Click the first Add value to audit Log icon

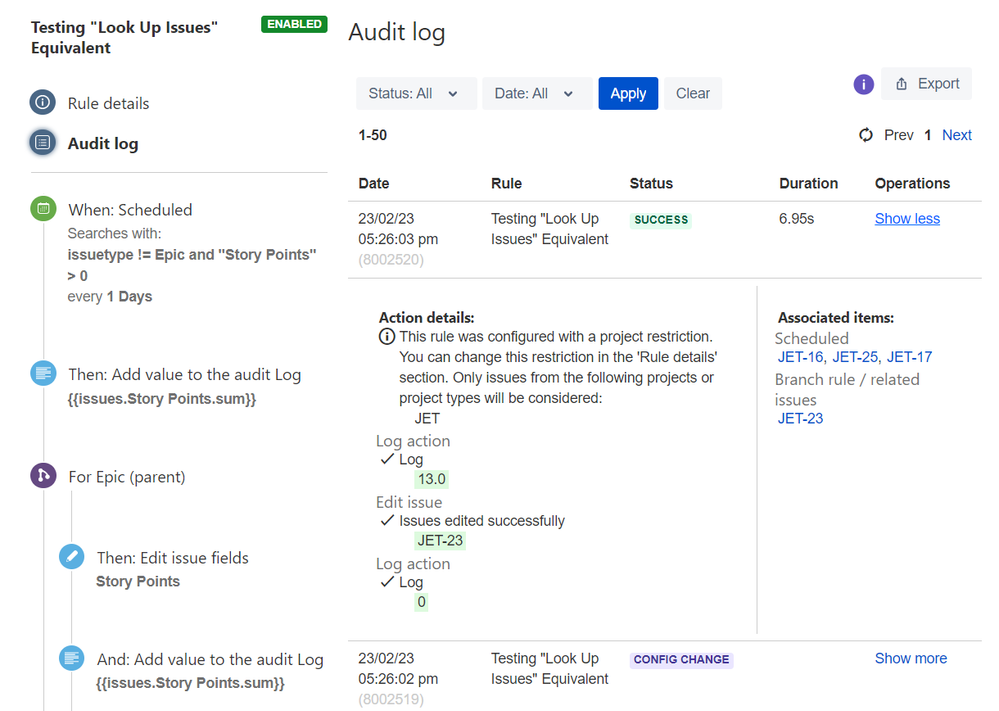(43, 373)
